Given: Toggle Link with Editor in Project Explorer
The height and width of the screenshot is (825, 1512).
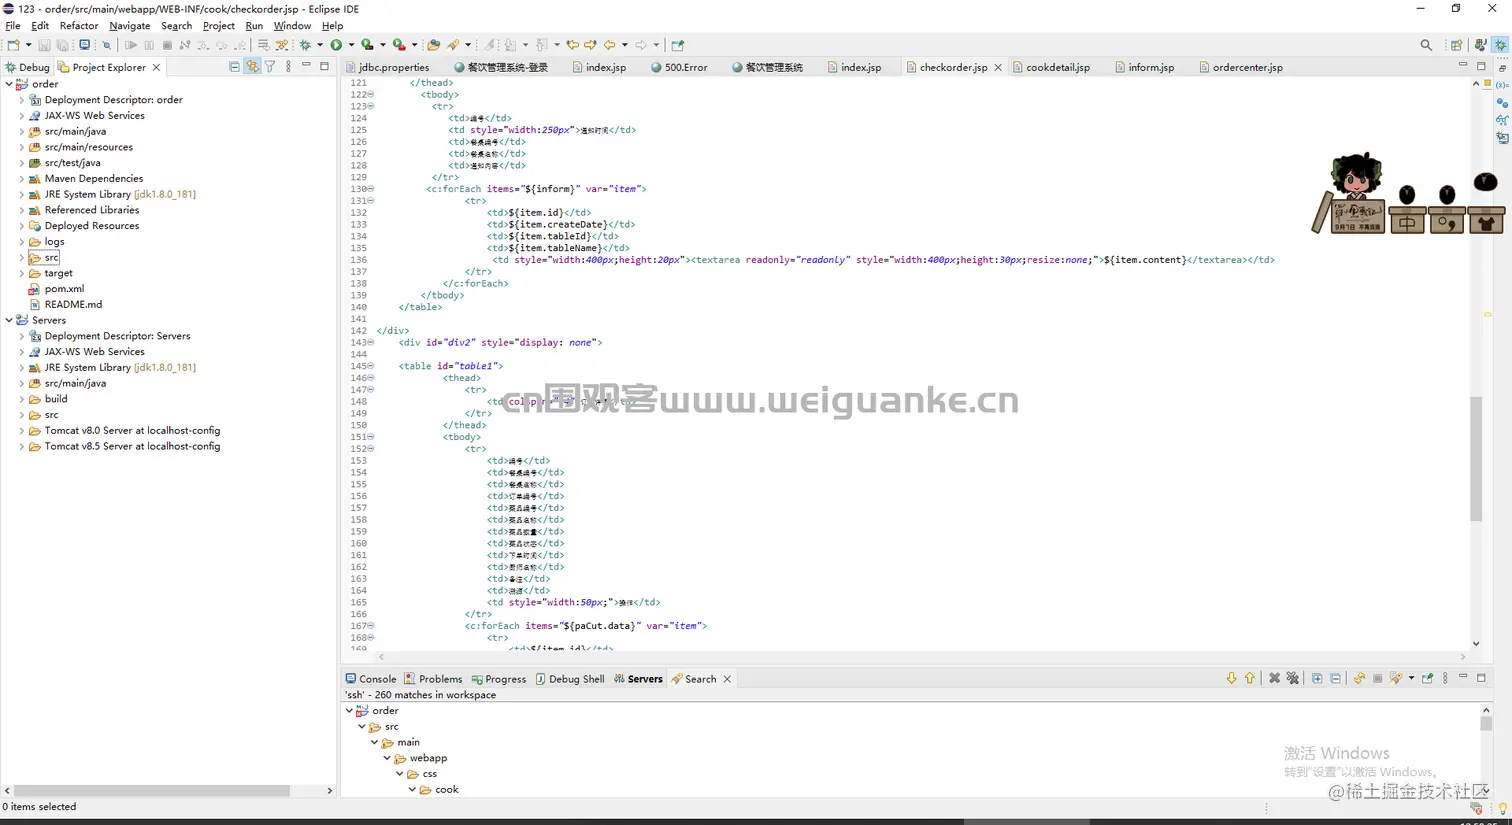Looking at the screenshot, I should 252,67.
